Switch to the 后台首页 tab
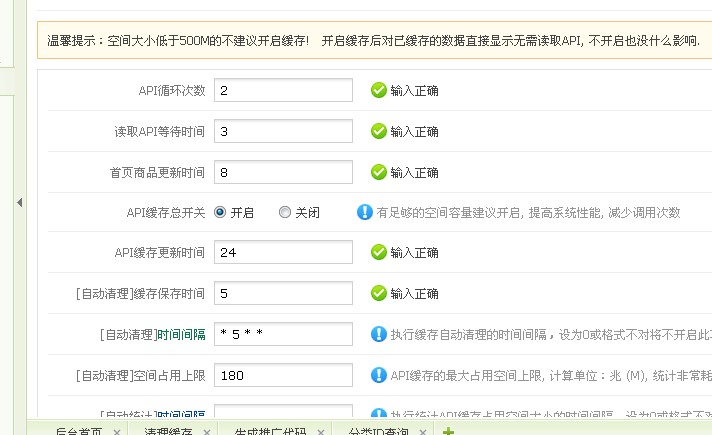This screenshot has height=435, width=712. tap(78, 431)
